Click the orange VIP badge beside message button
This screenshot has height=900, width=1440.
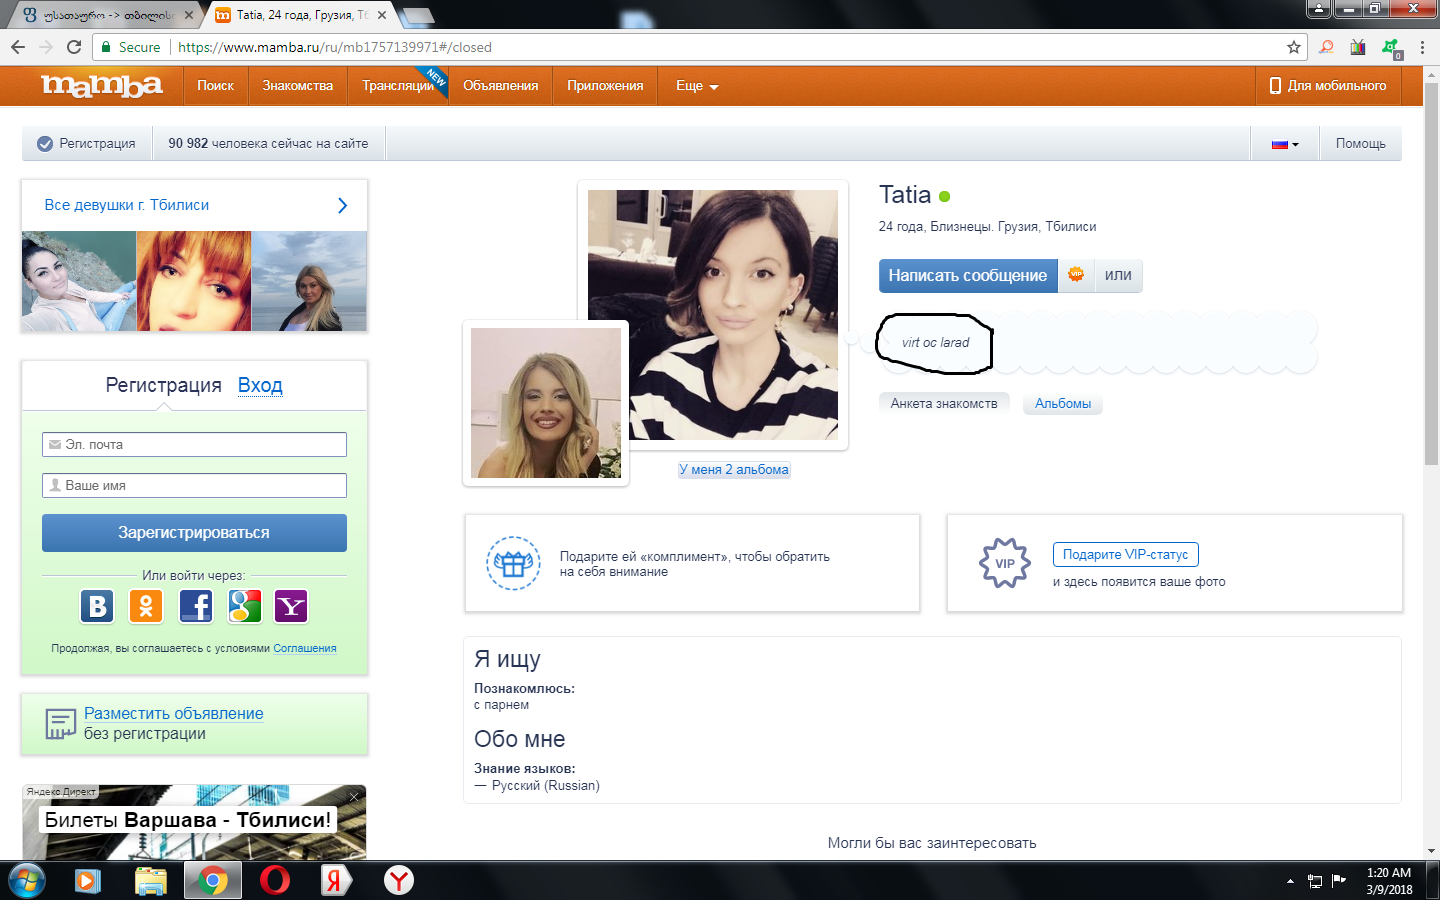pyautogui.click(x=1076, y=275)
